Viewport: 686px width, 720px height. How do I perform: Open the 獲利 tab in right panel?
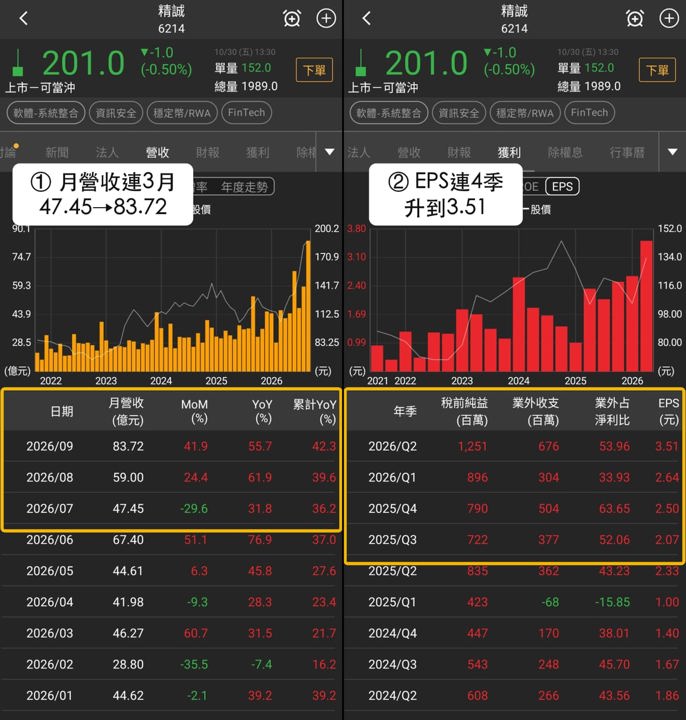pos(509,152)
